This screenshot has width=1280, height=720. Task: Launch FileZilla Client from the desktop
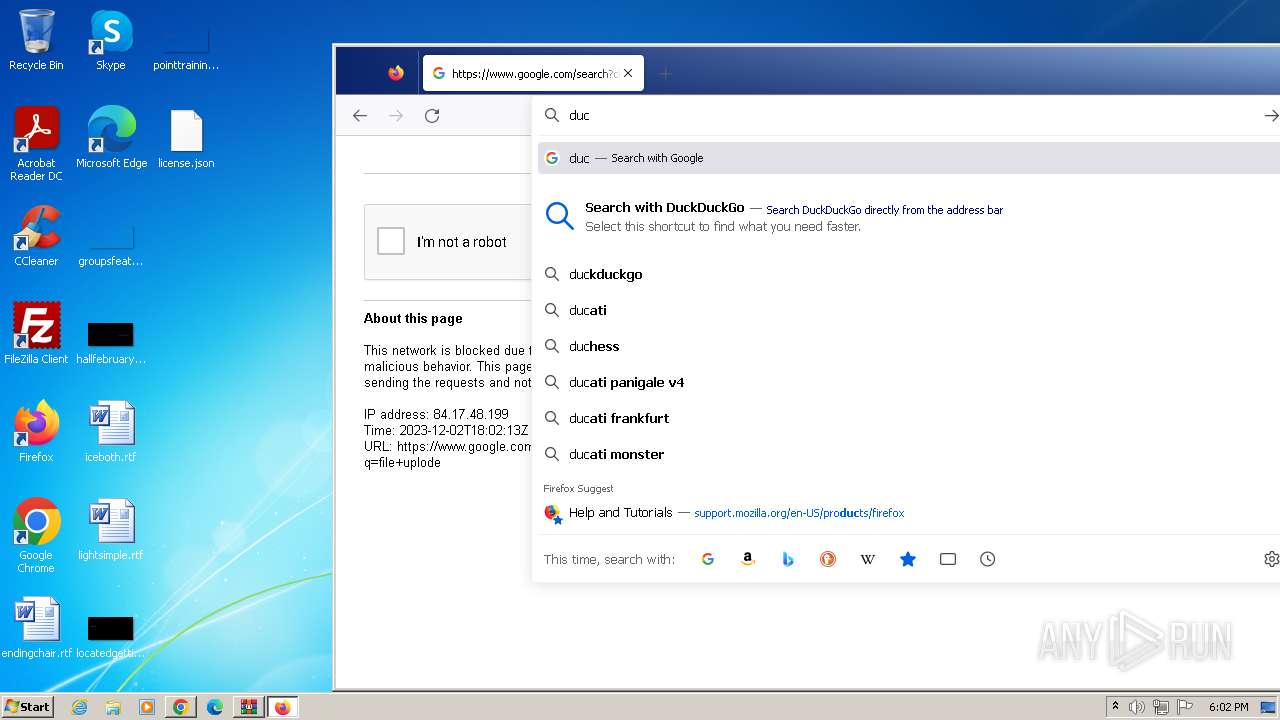36,334
